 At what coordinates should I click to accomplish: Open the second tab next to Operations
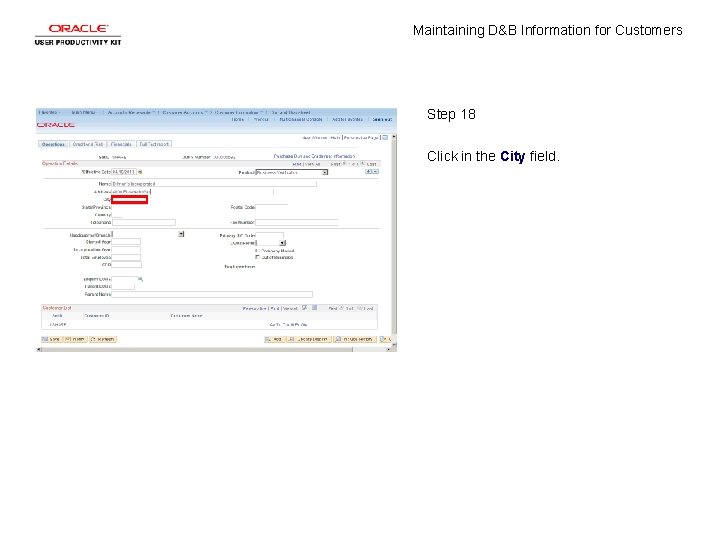point(88,144)
